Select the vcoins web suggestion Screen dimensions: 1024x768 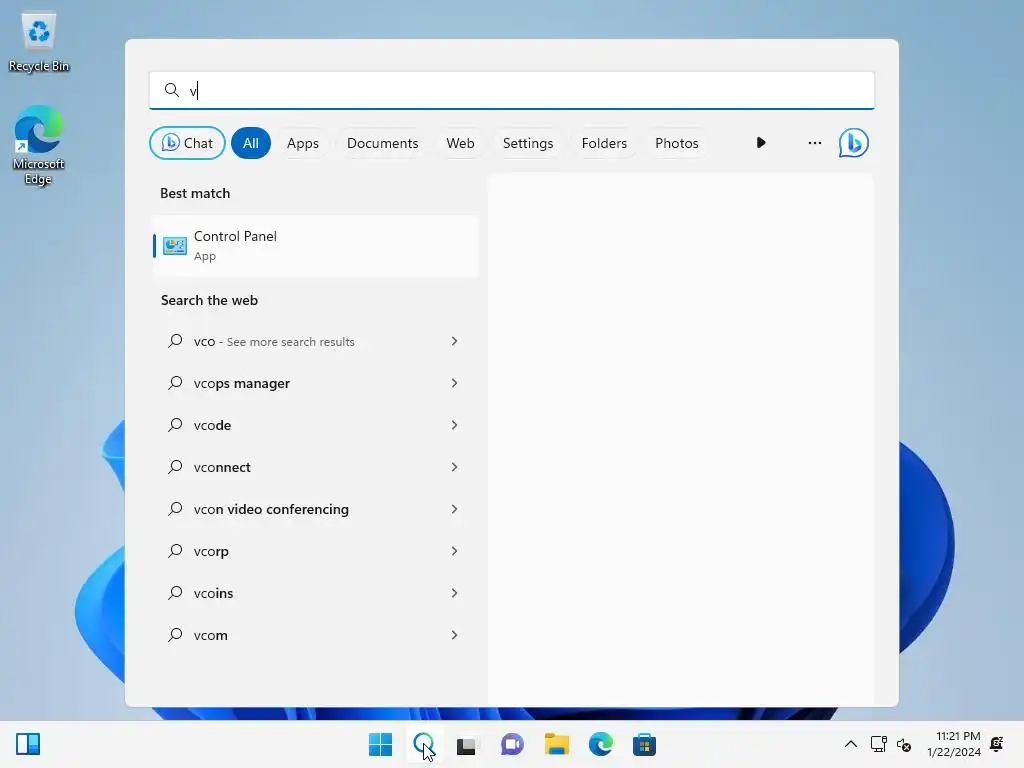point(315,593)
